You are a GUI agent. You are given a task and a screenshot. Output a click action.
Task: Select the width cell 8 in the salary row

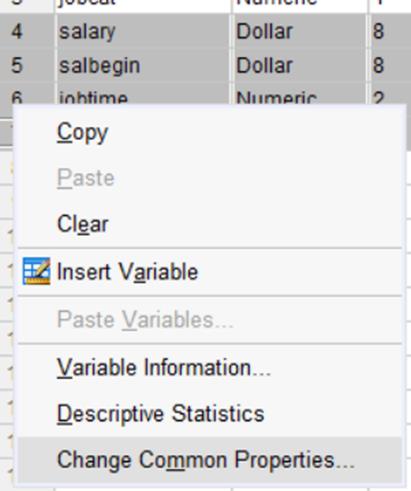tap(390, 32)
